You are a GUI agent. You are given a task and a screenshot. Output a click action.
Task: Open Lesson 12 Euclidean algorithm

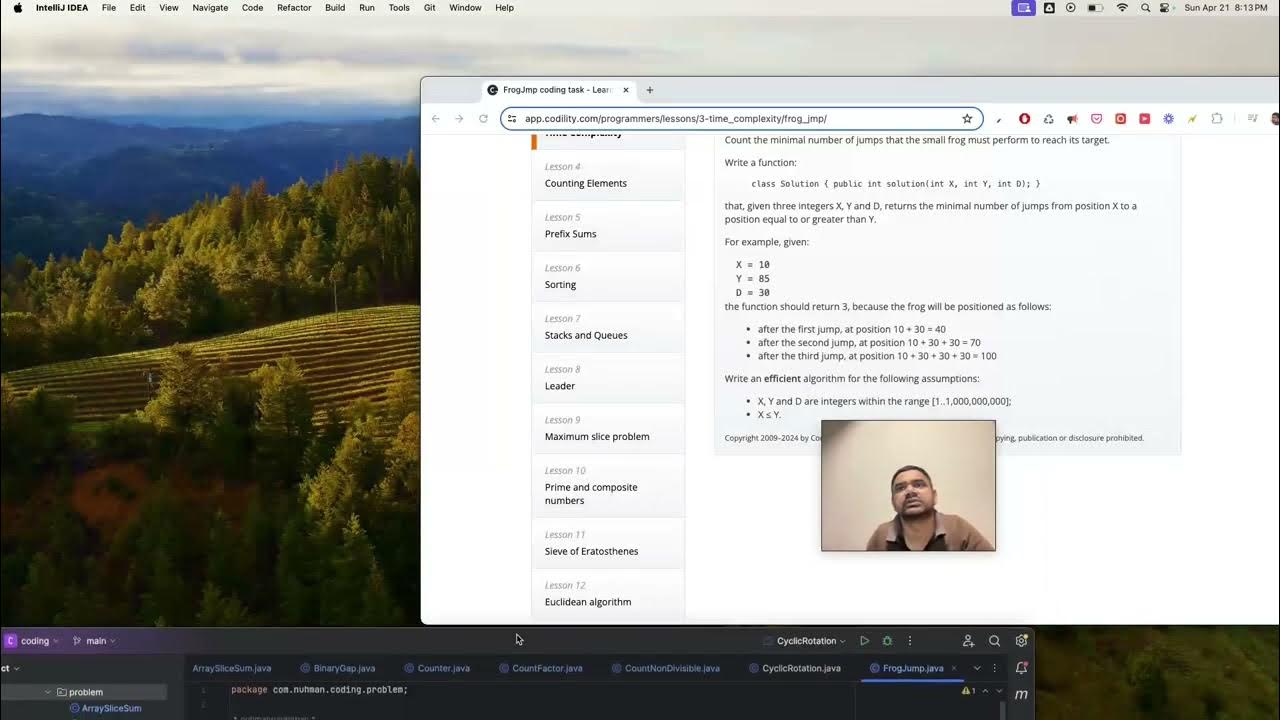[608, 594]
